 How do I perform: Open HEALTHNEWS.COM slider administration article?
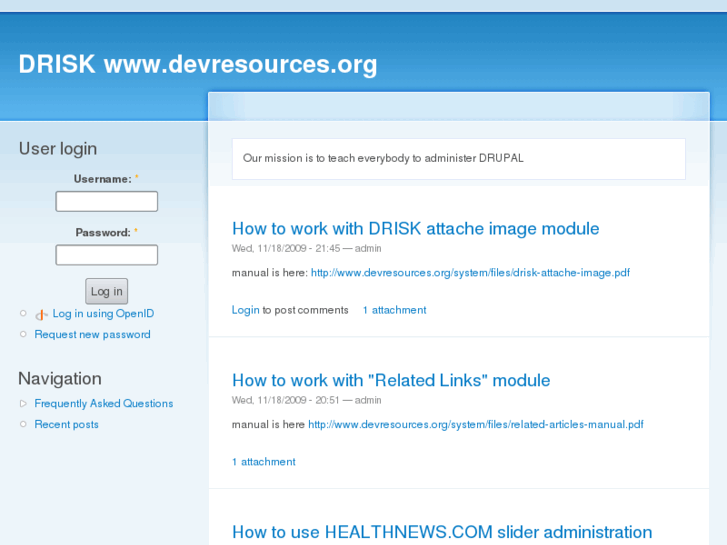click(442, 532)
